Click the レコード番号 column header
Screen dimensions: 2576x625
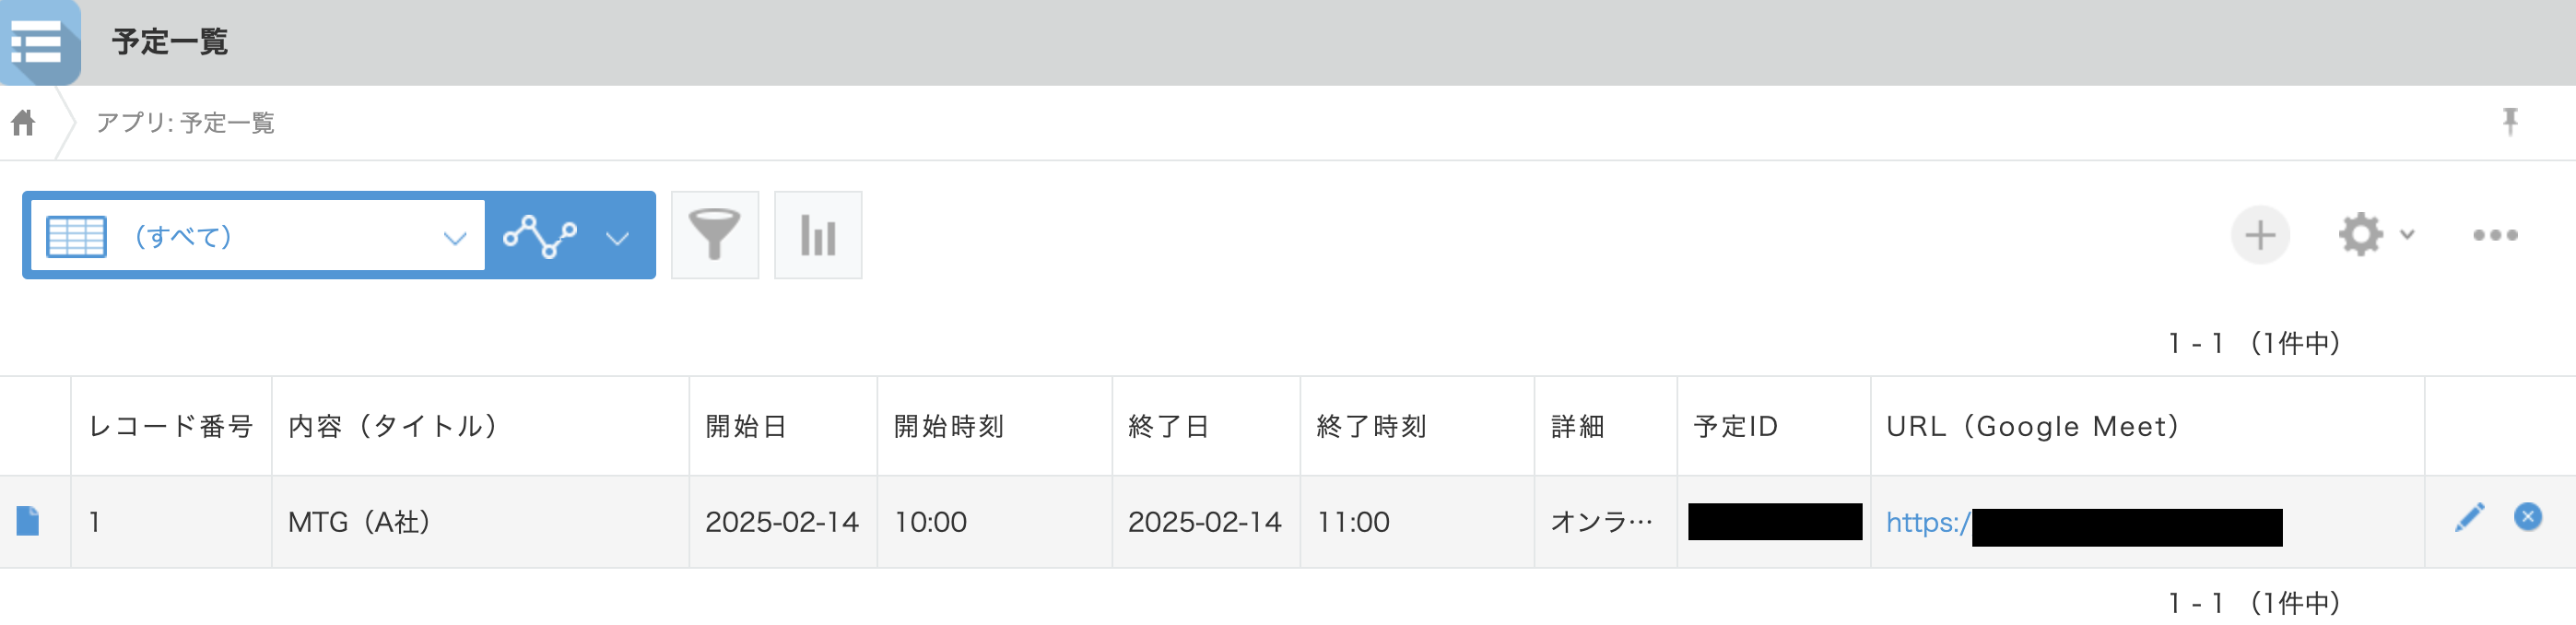170,426
